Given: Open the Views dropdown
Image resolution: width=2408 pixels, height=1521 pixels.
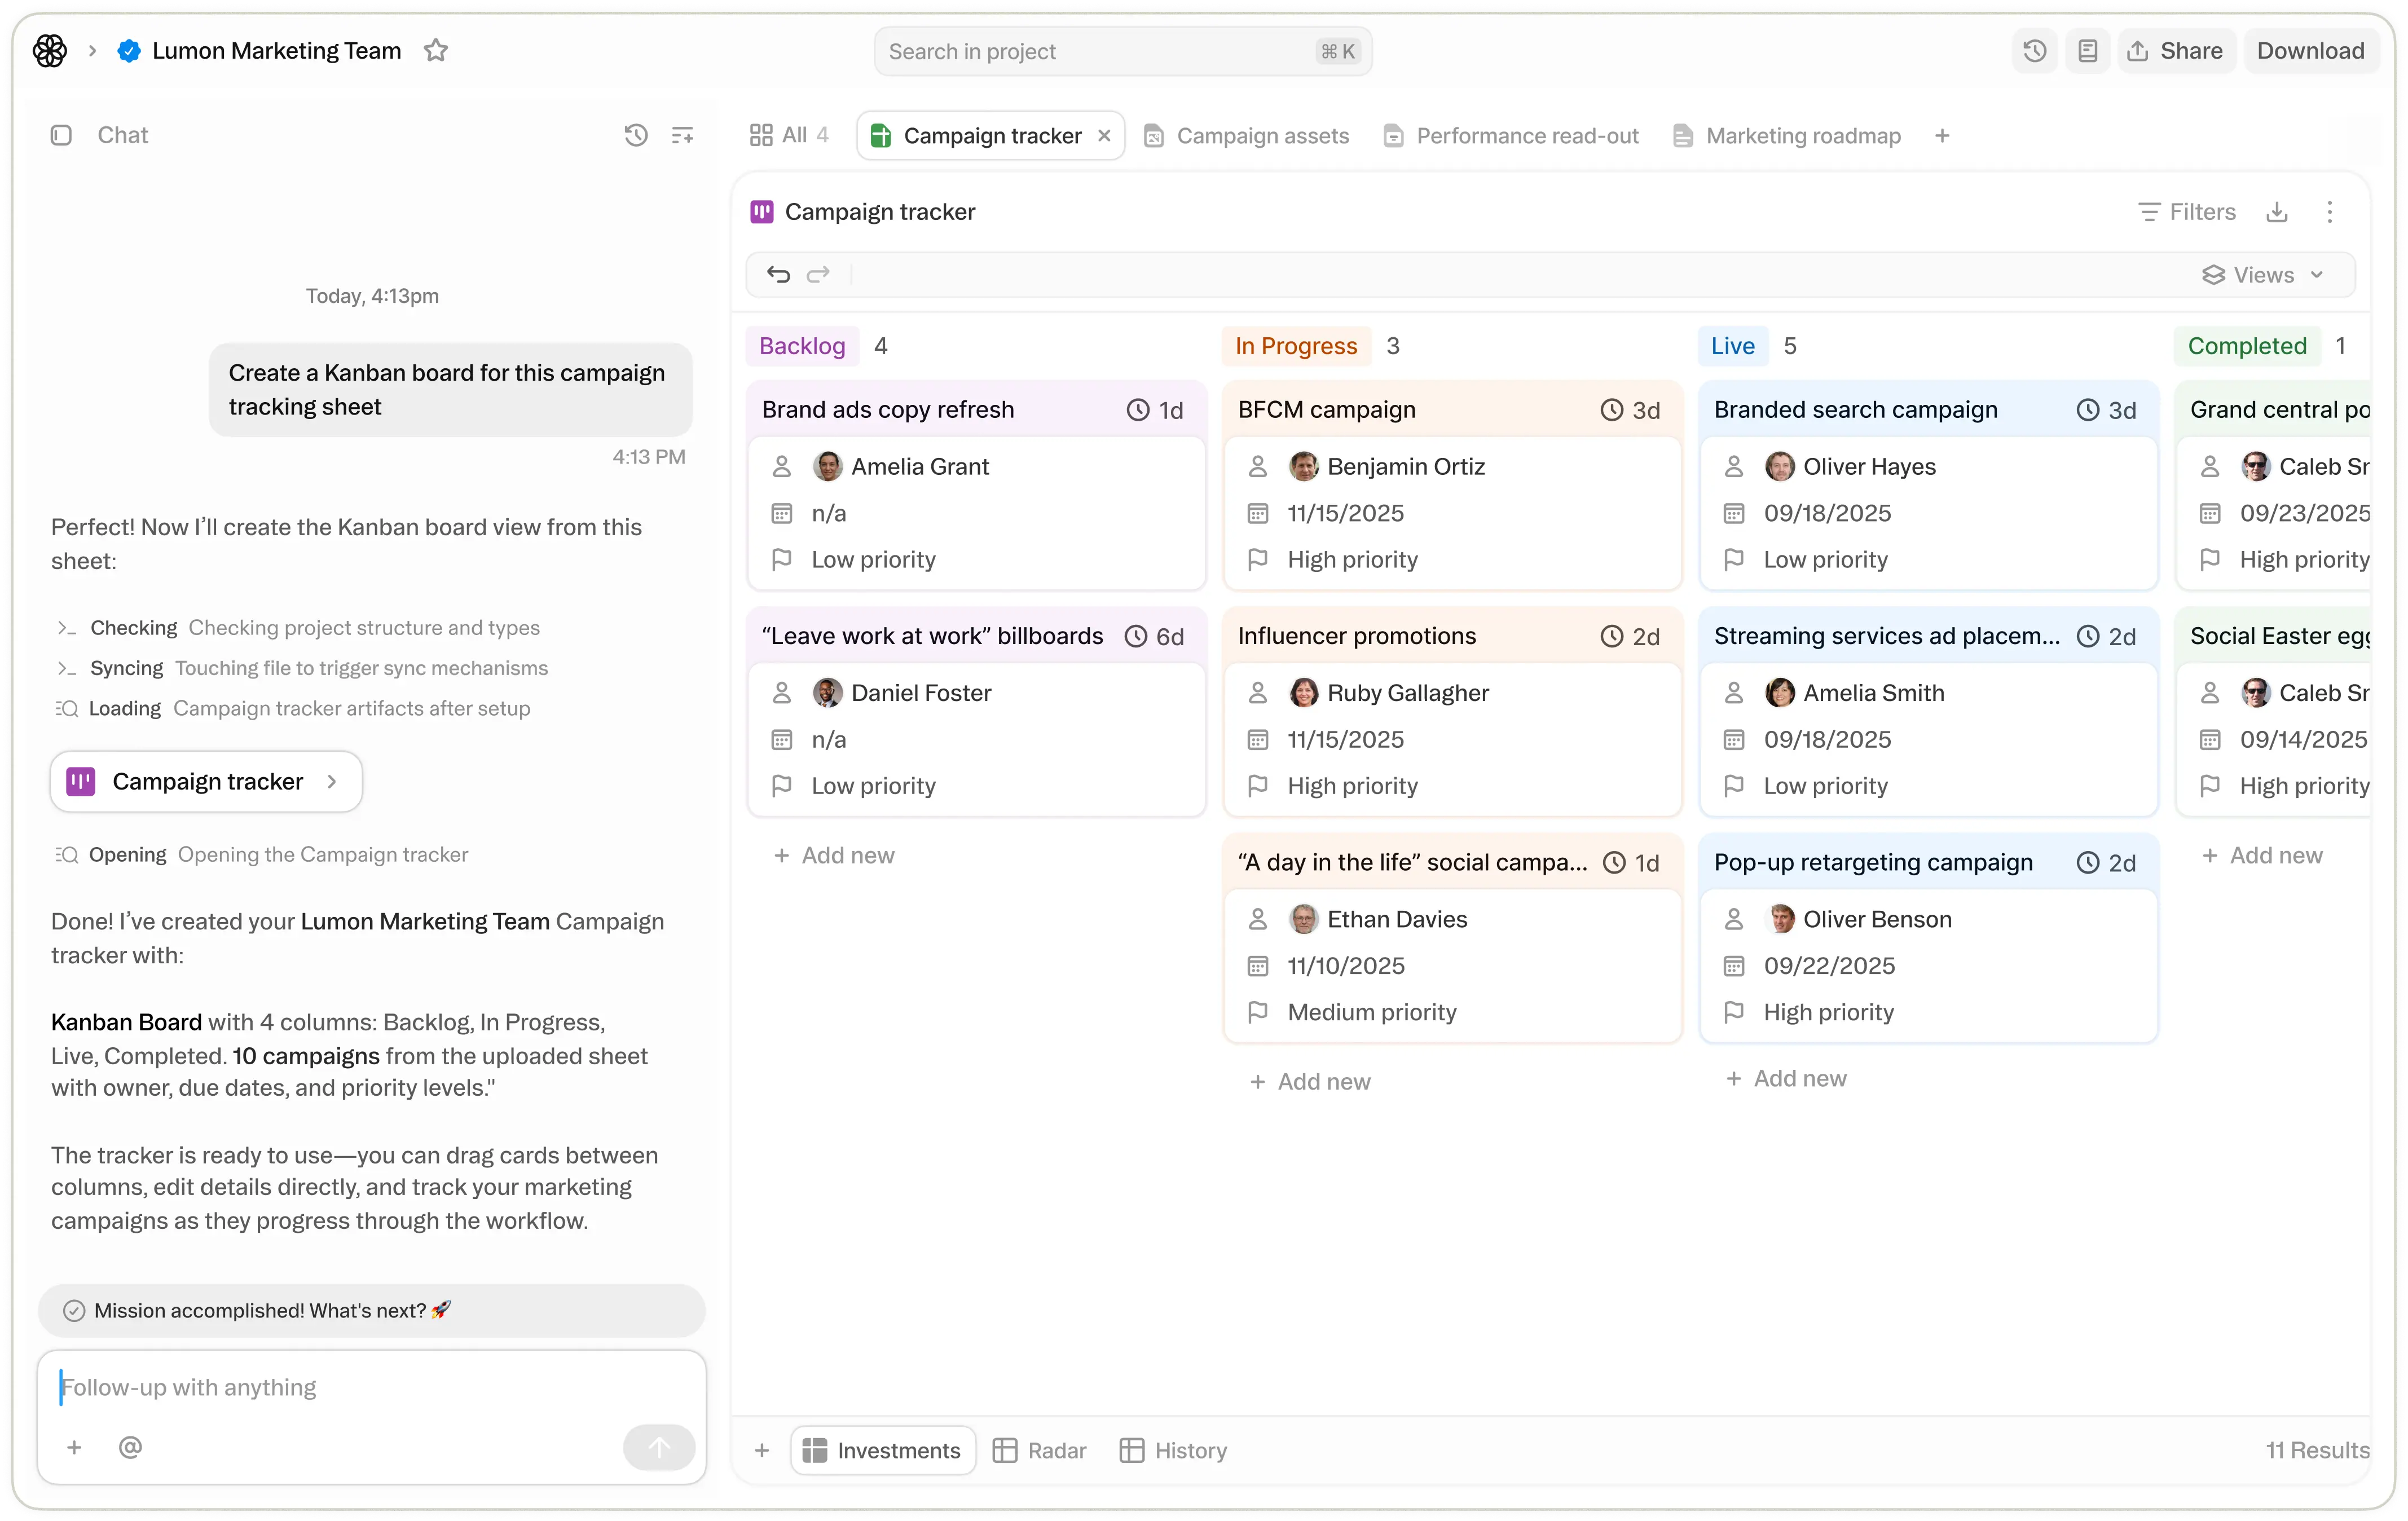Looking at the screenshot, I should coord(2263,275).
